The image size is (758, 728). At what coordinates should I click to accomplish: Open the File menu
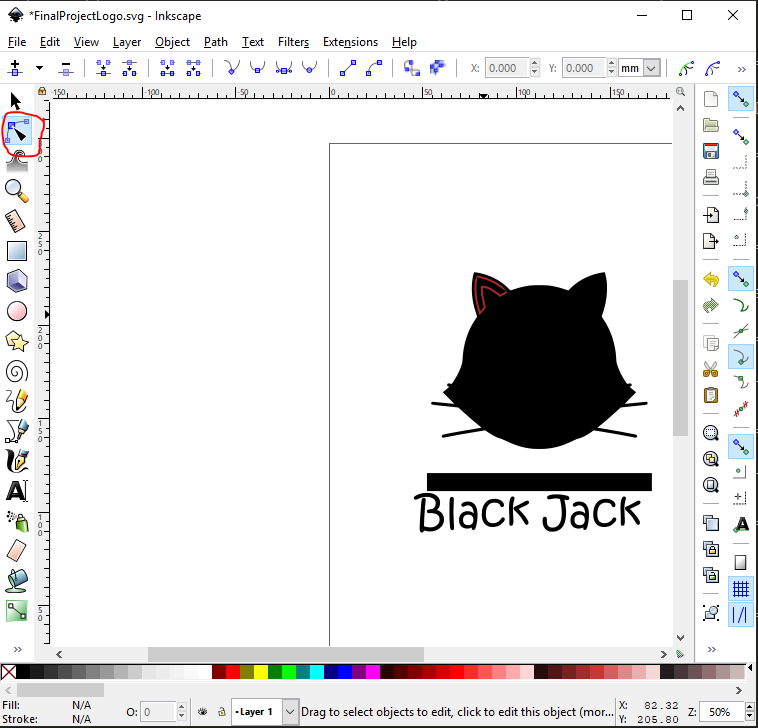point(17,42)
